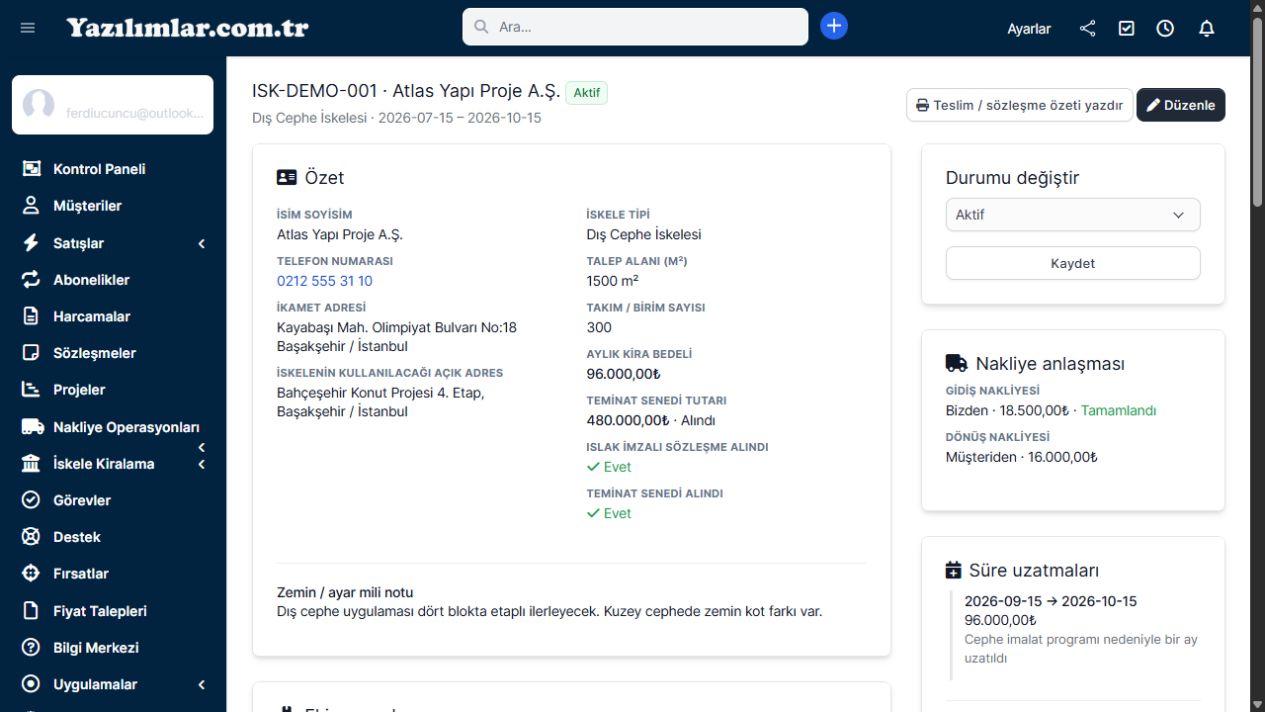
Task: Click the green Tamamlandı shipping status
Action: (1119, 410)
